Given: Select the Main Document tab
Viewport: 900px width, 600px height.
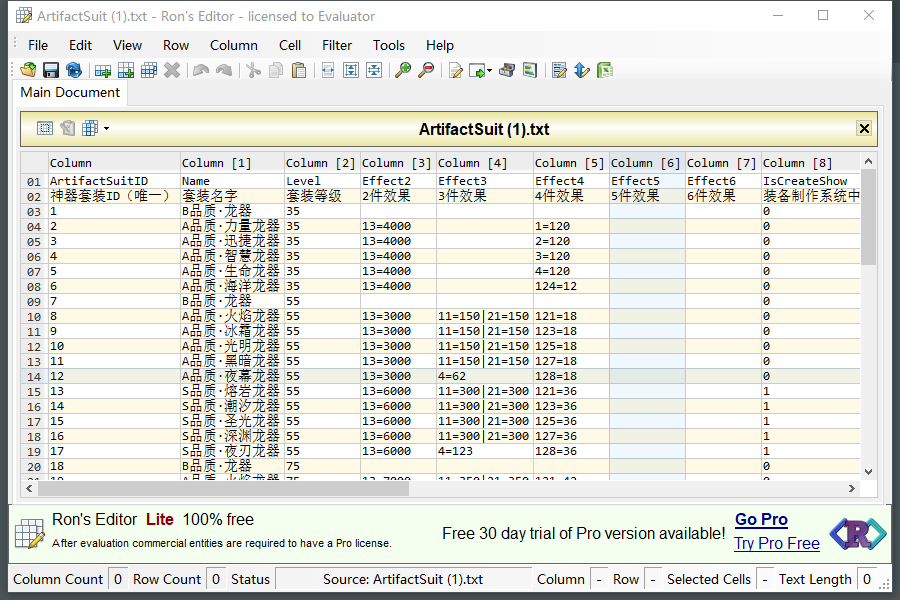Looking at the screenshot, I should (x=70, y=92).
